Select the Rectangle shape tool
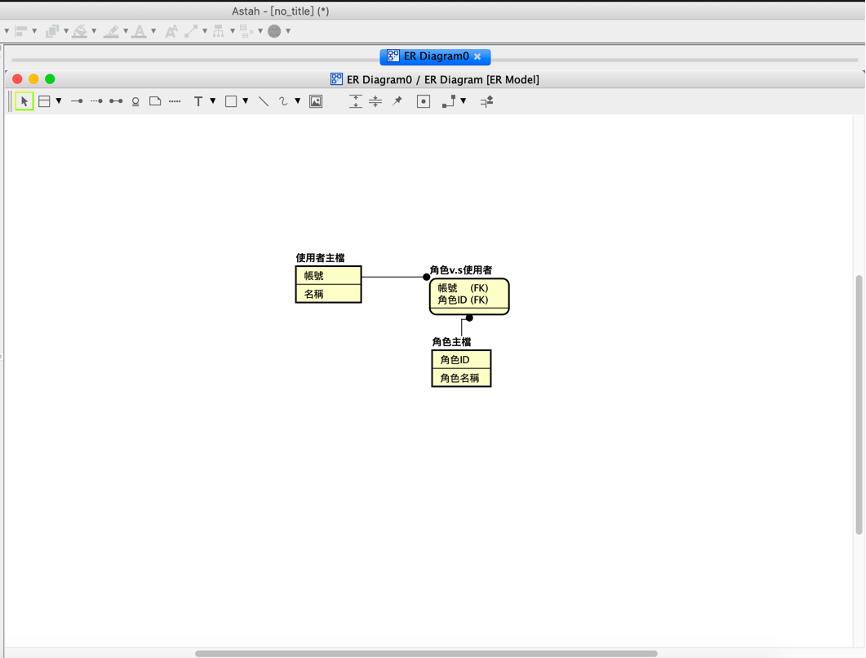866x658 pixels. pos(231,101)
